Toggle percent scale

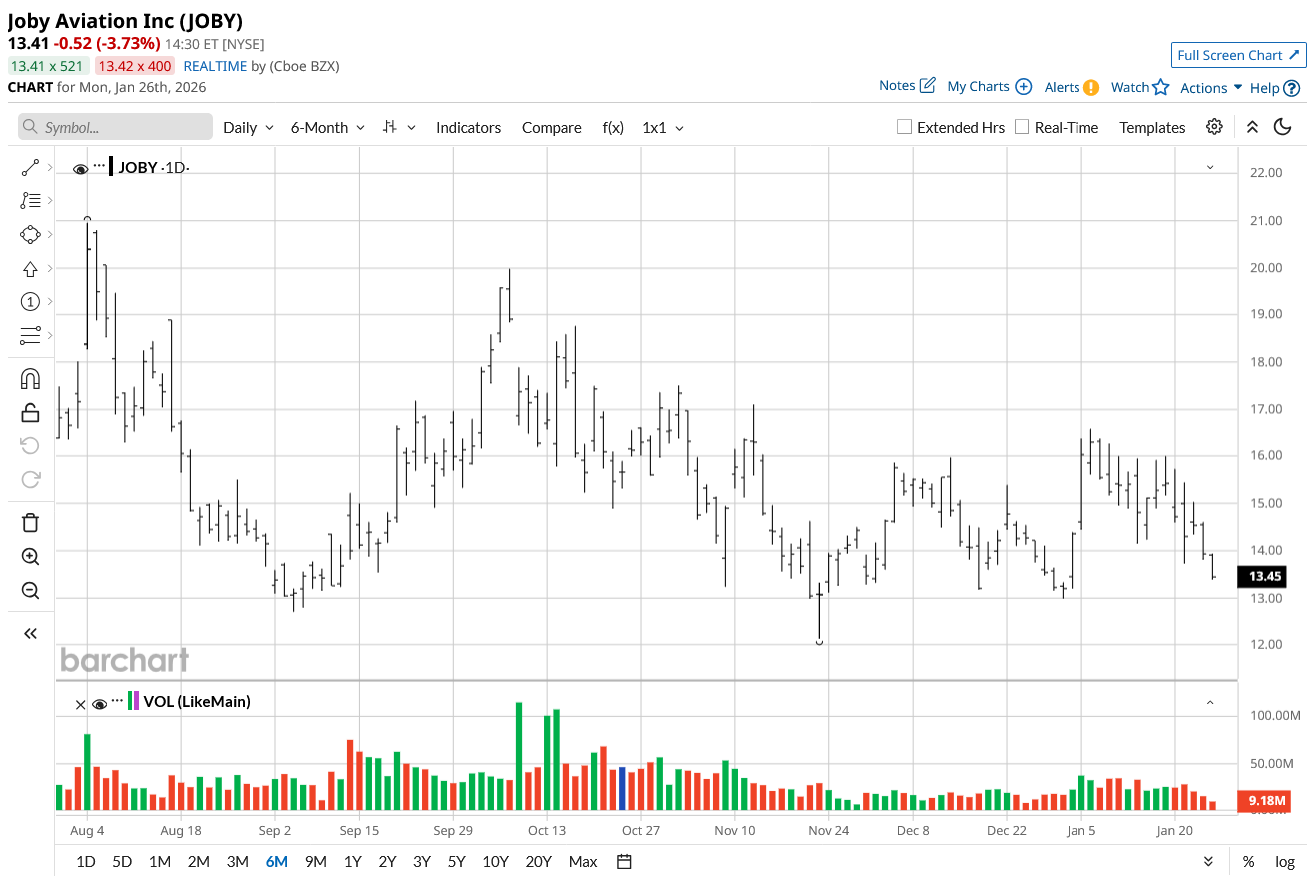[1249, 861]
